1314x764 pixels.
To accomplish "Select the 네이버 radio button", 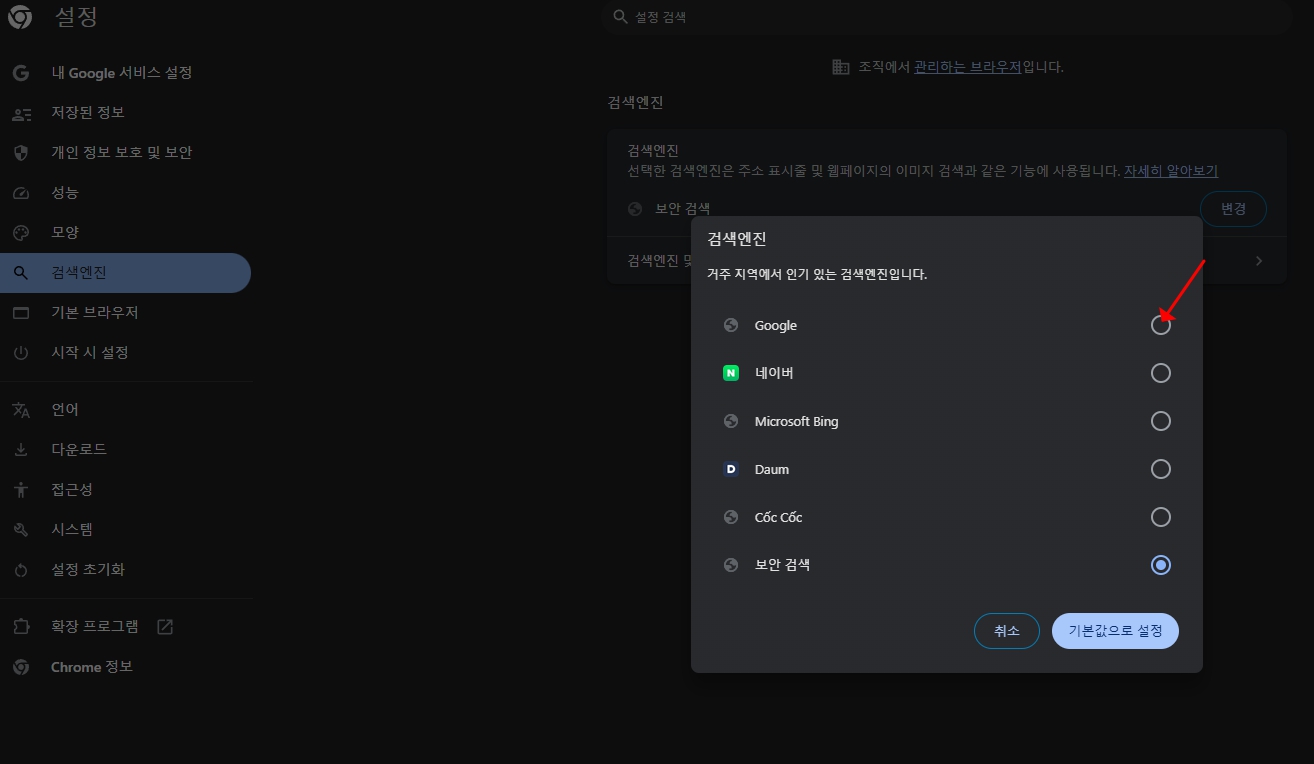I will [1160, 373].
